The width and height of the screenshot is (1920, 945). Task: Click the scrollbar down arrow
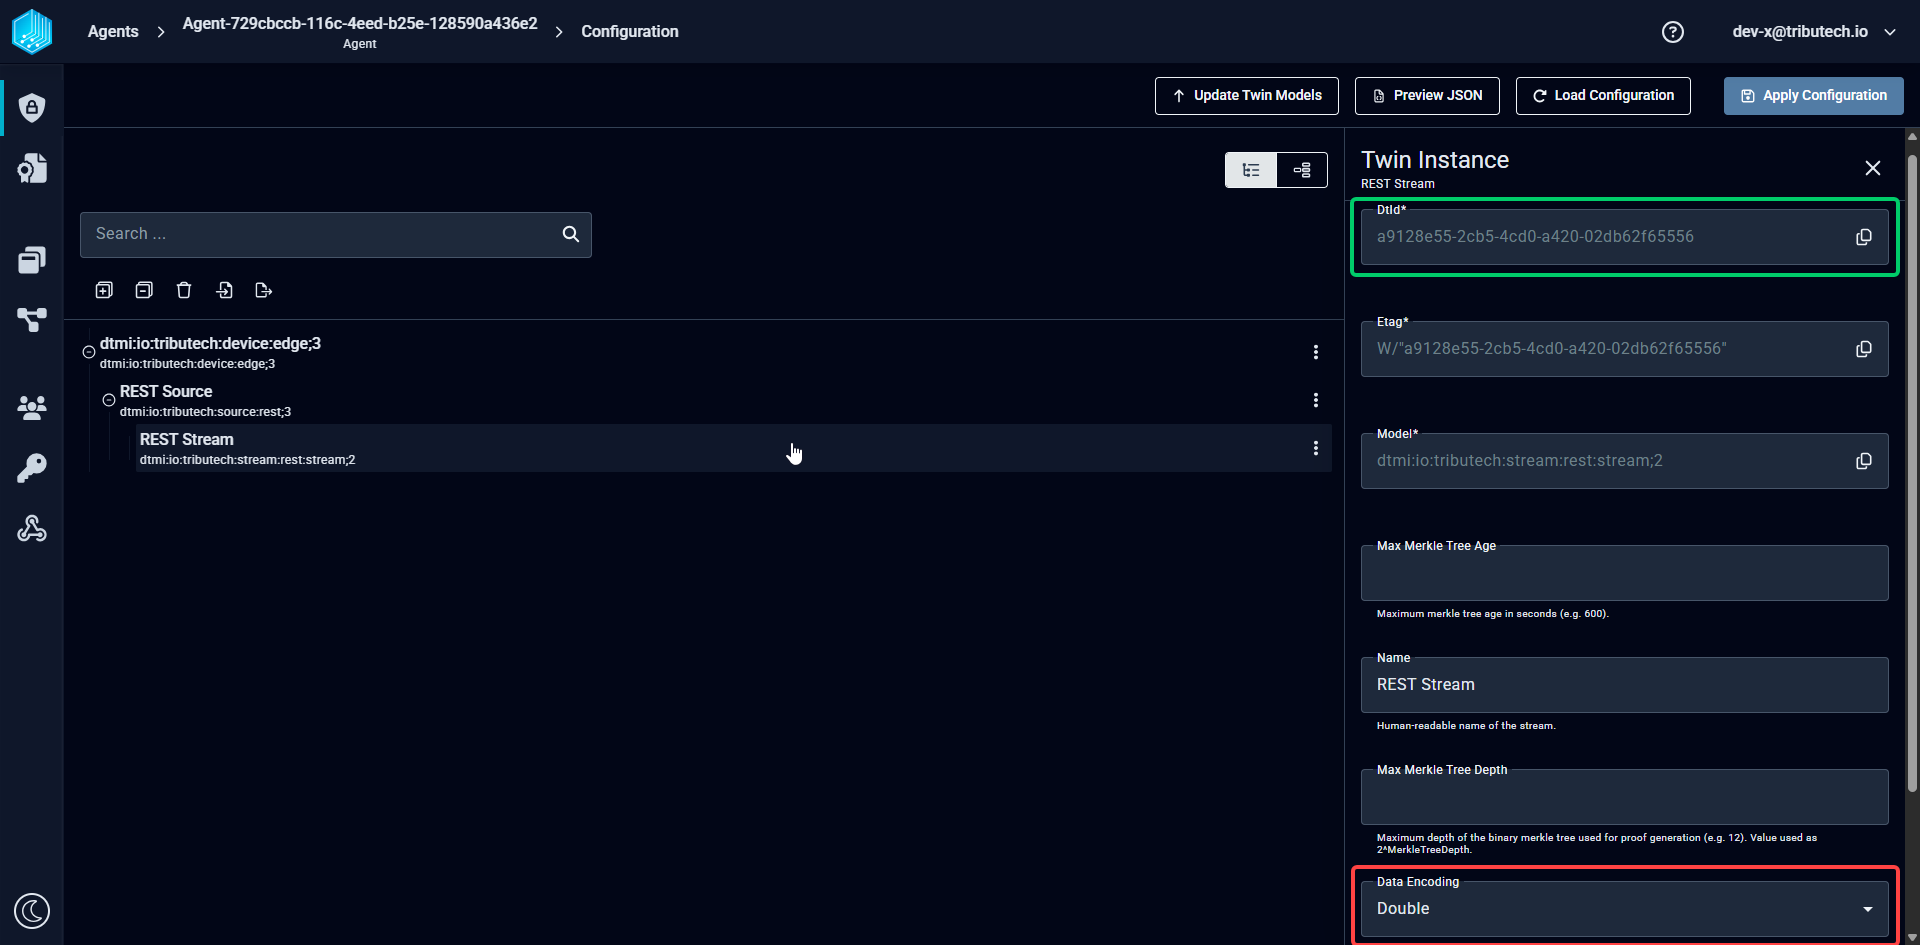coord(1912,937)
